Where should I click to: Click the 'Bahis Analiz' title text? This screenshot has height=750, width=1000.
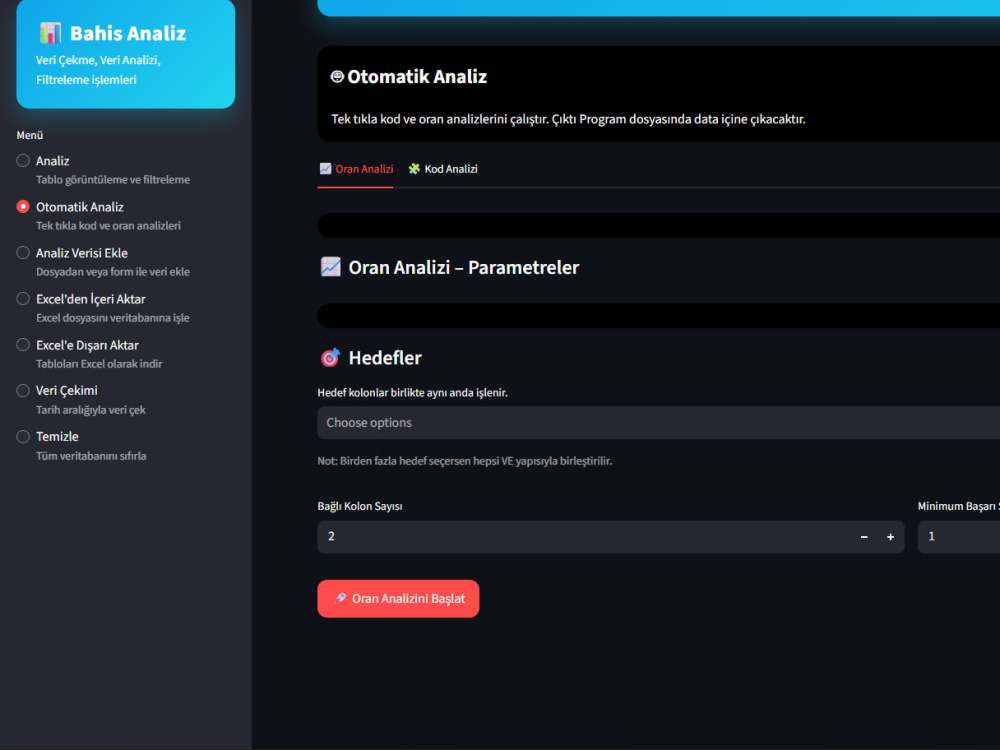point(128,33)
